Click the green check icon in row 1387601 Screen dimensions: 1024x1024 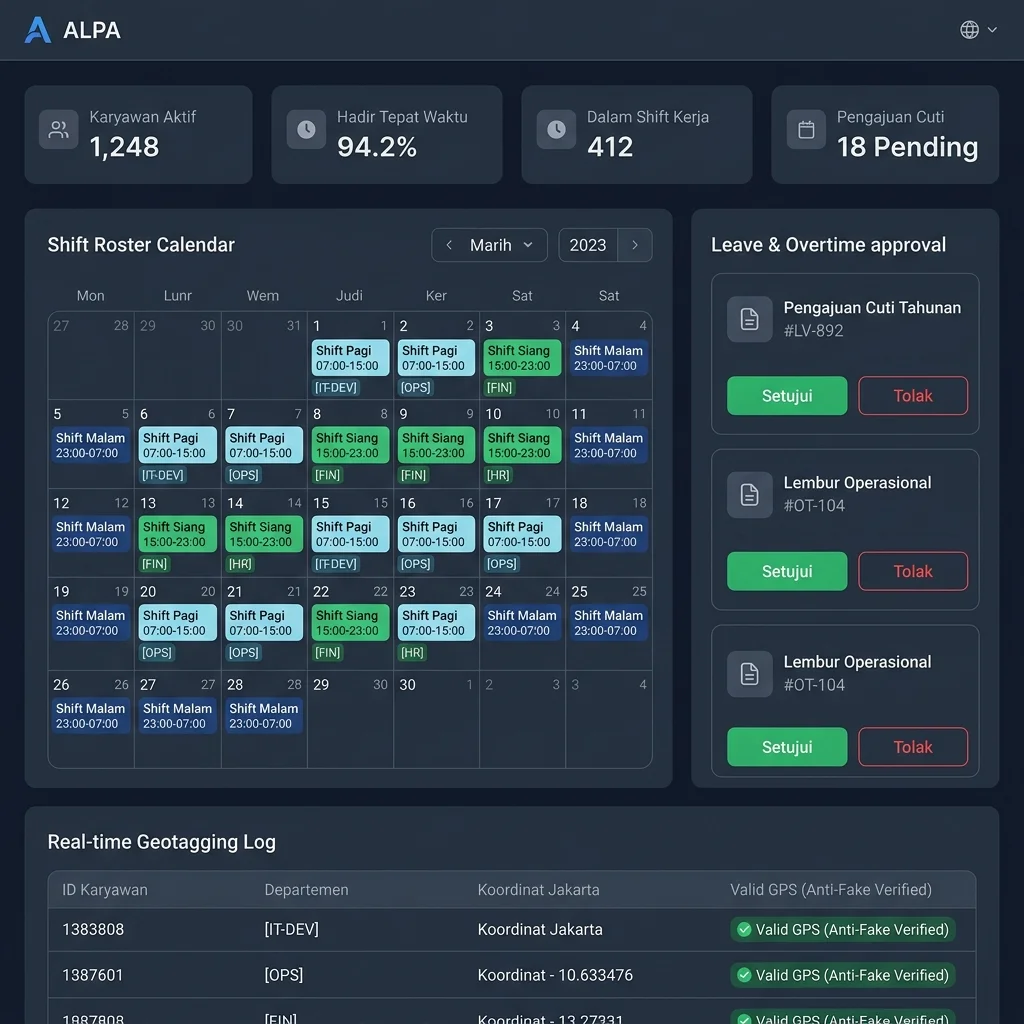pos(744,975)
